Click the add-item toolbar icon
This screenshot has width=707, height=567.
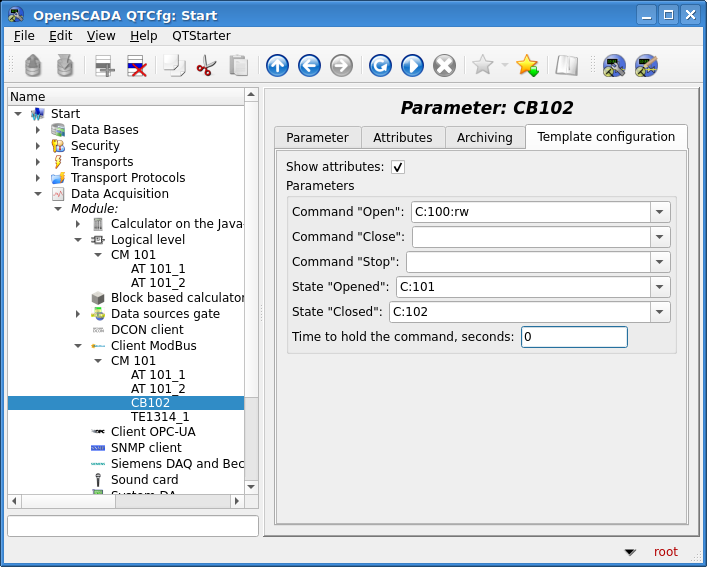tap(105, 66)
